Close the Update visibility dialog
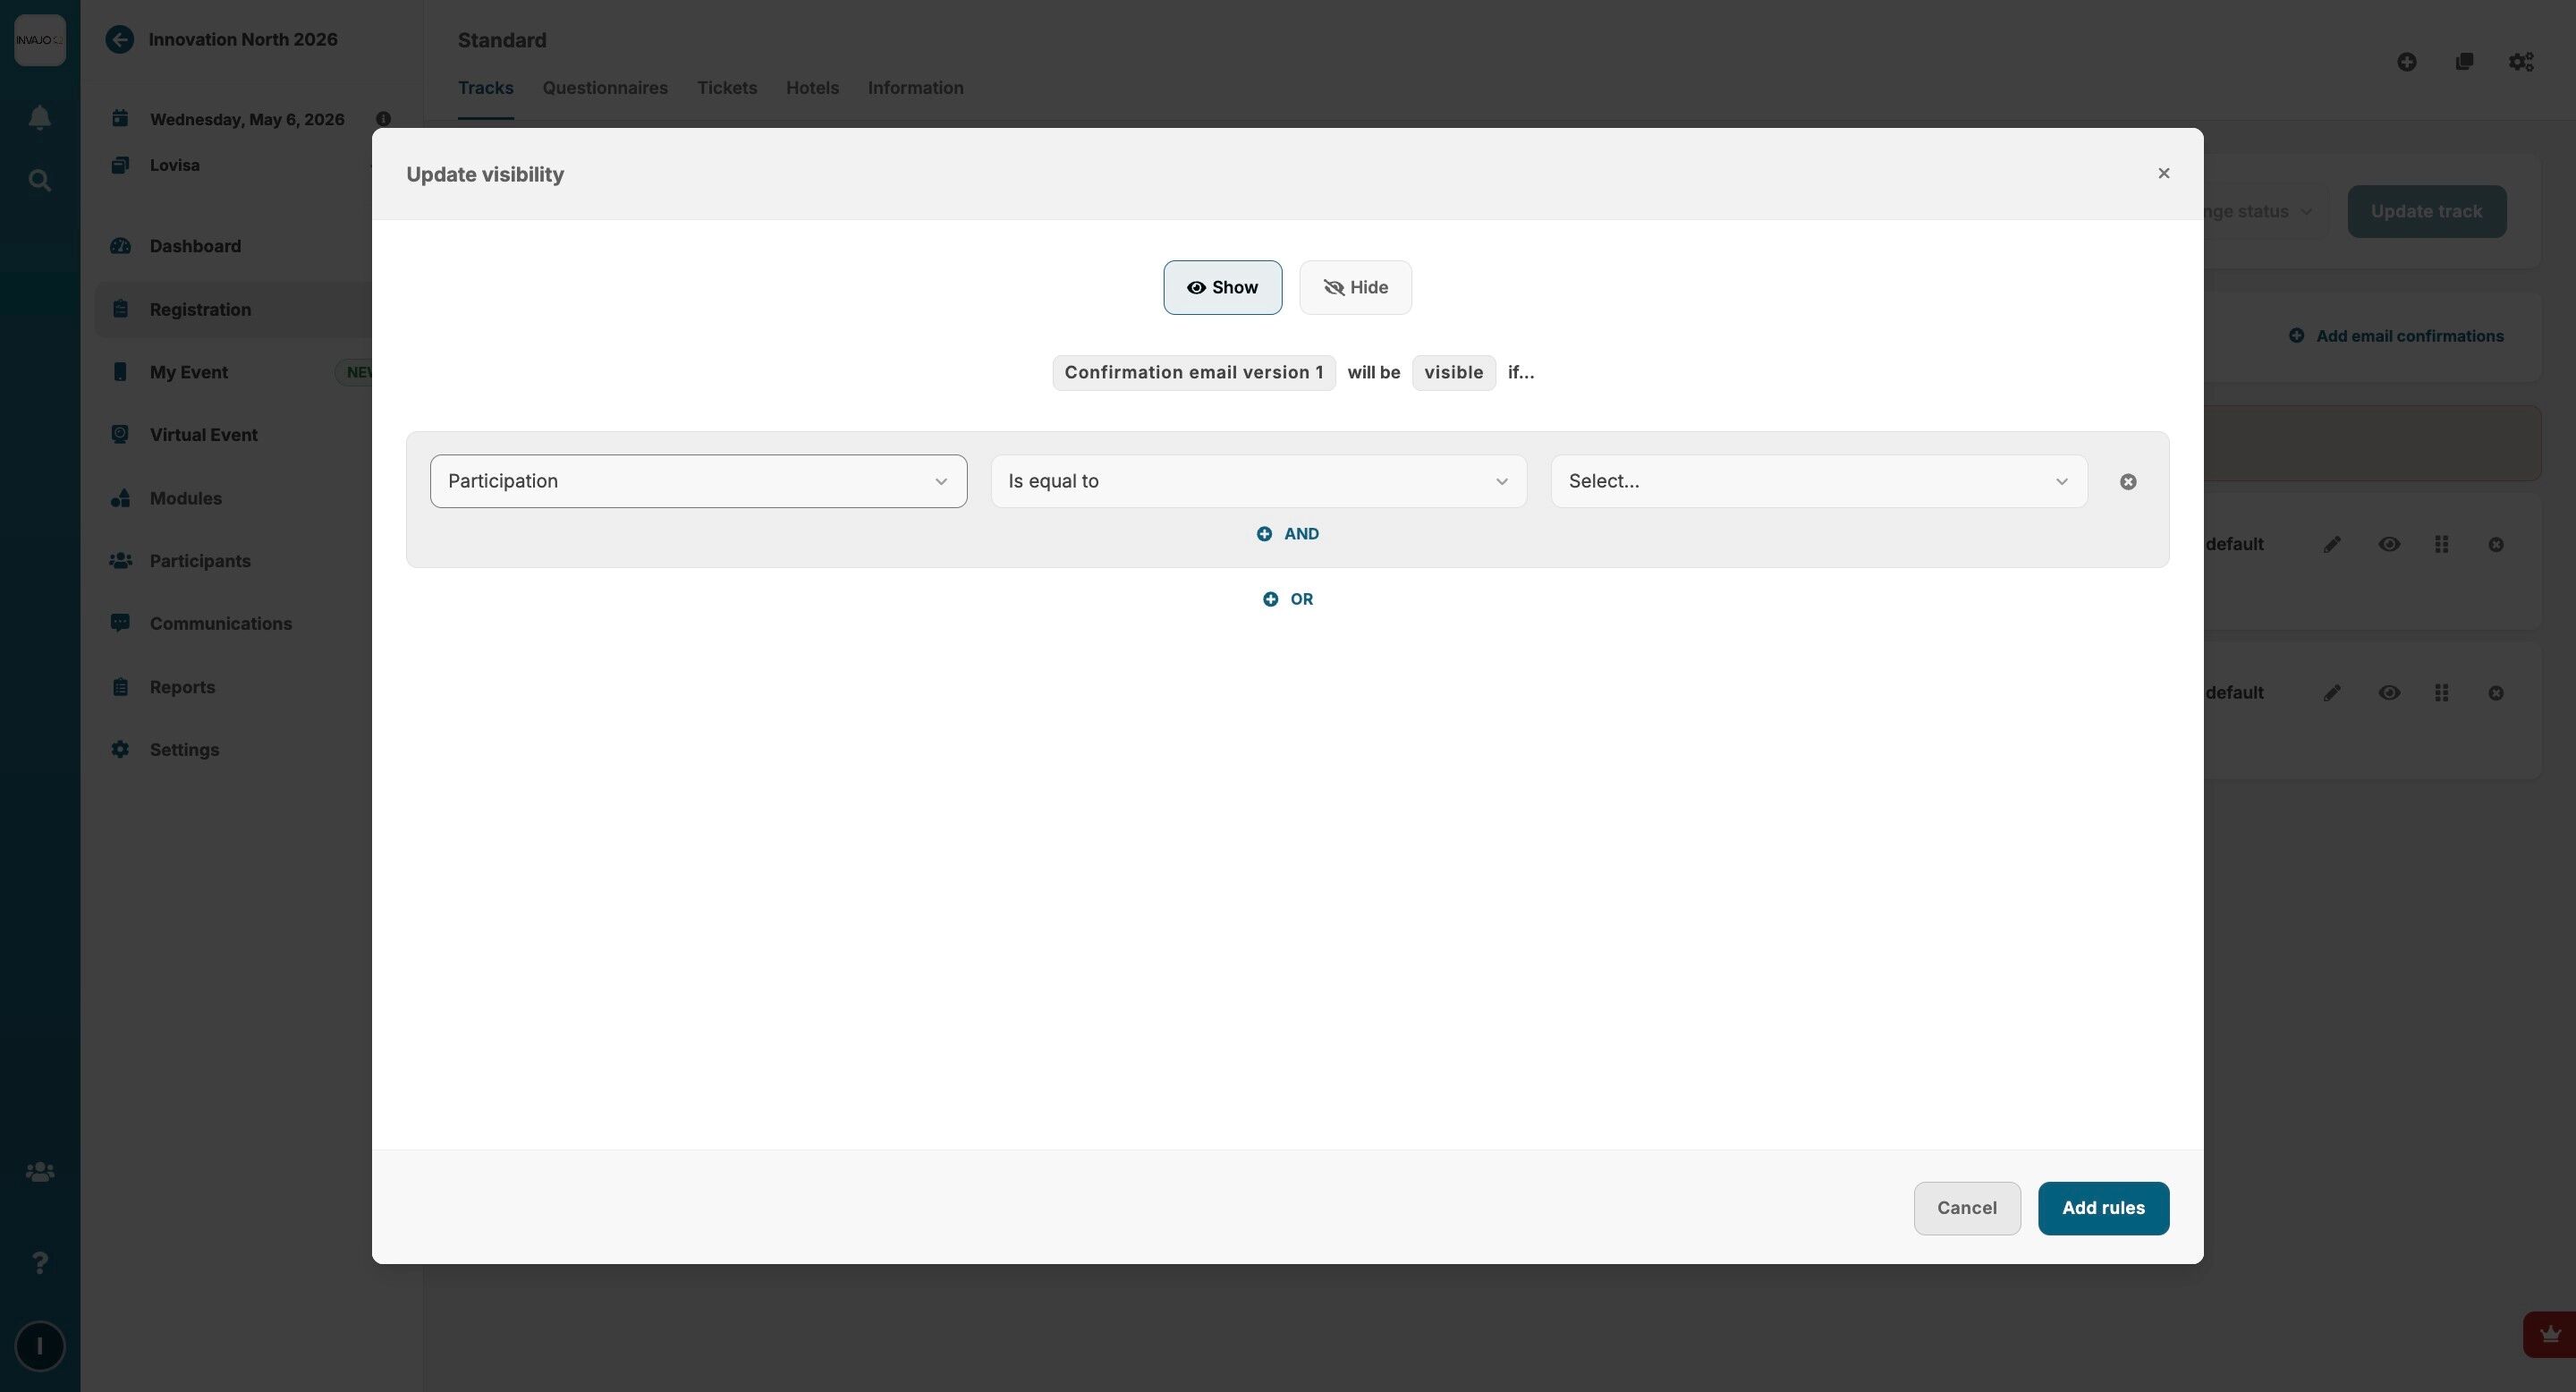 tap(2163, 174)
